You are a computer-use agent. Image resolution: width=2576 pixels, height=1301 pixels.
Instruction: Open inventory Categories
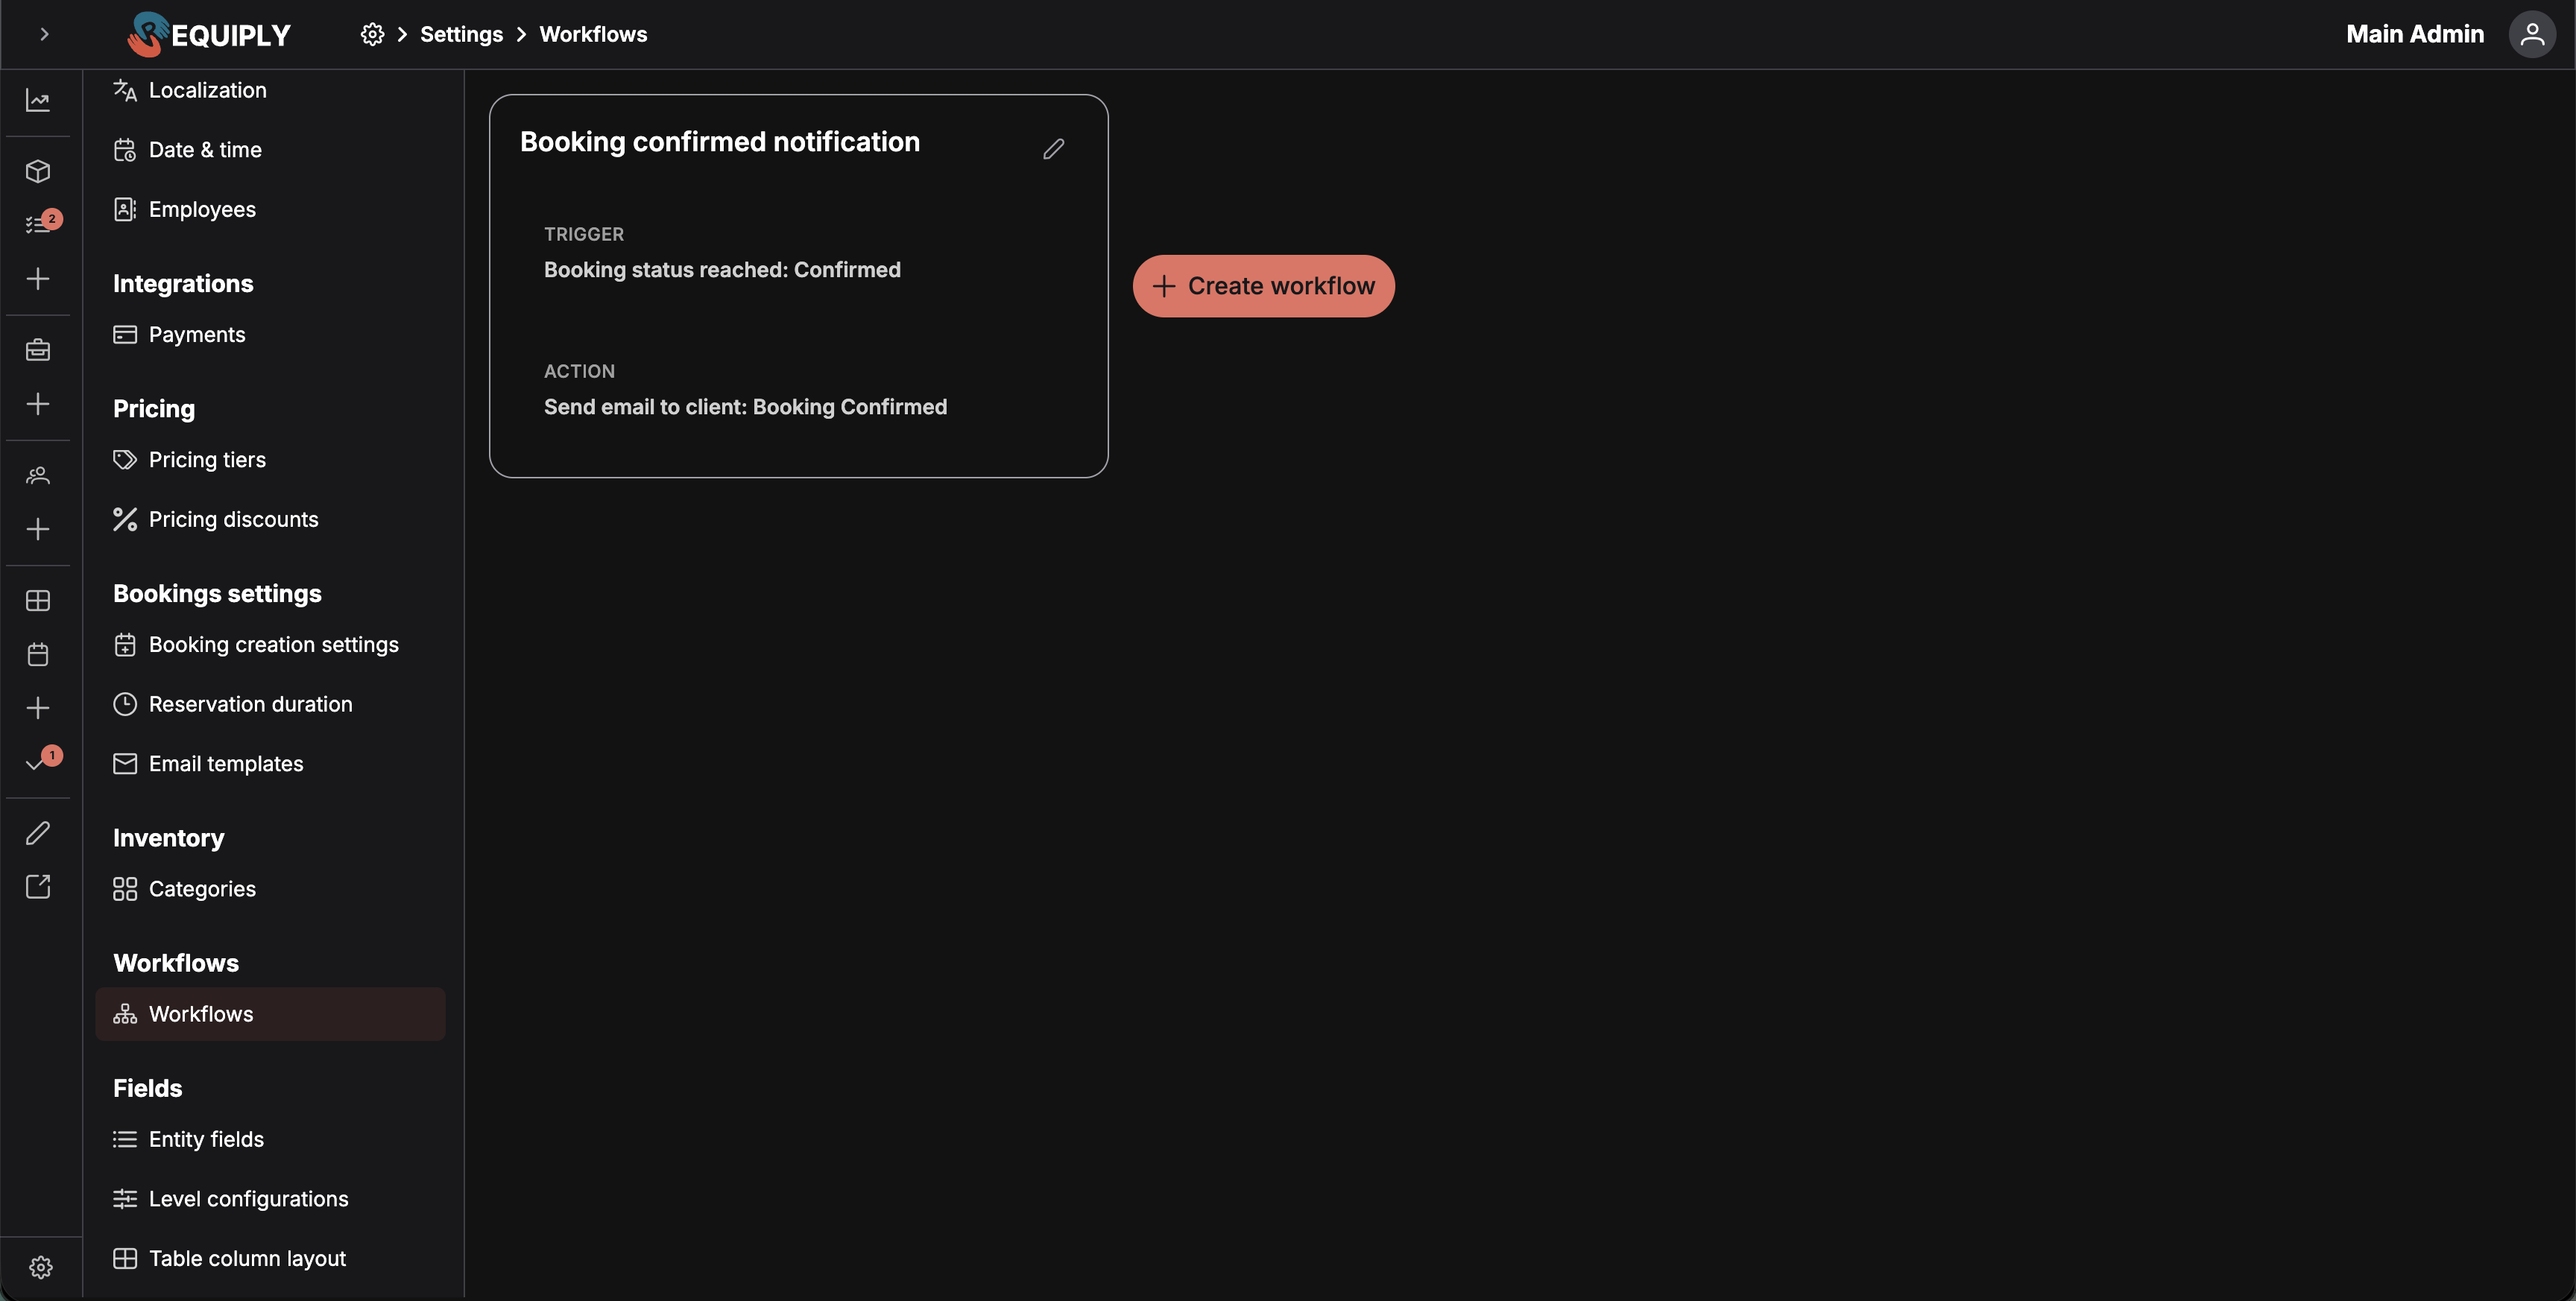(x=270, y=889)
